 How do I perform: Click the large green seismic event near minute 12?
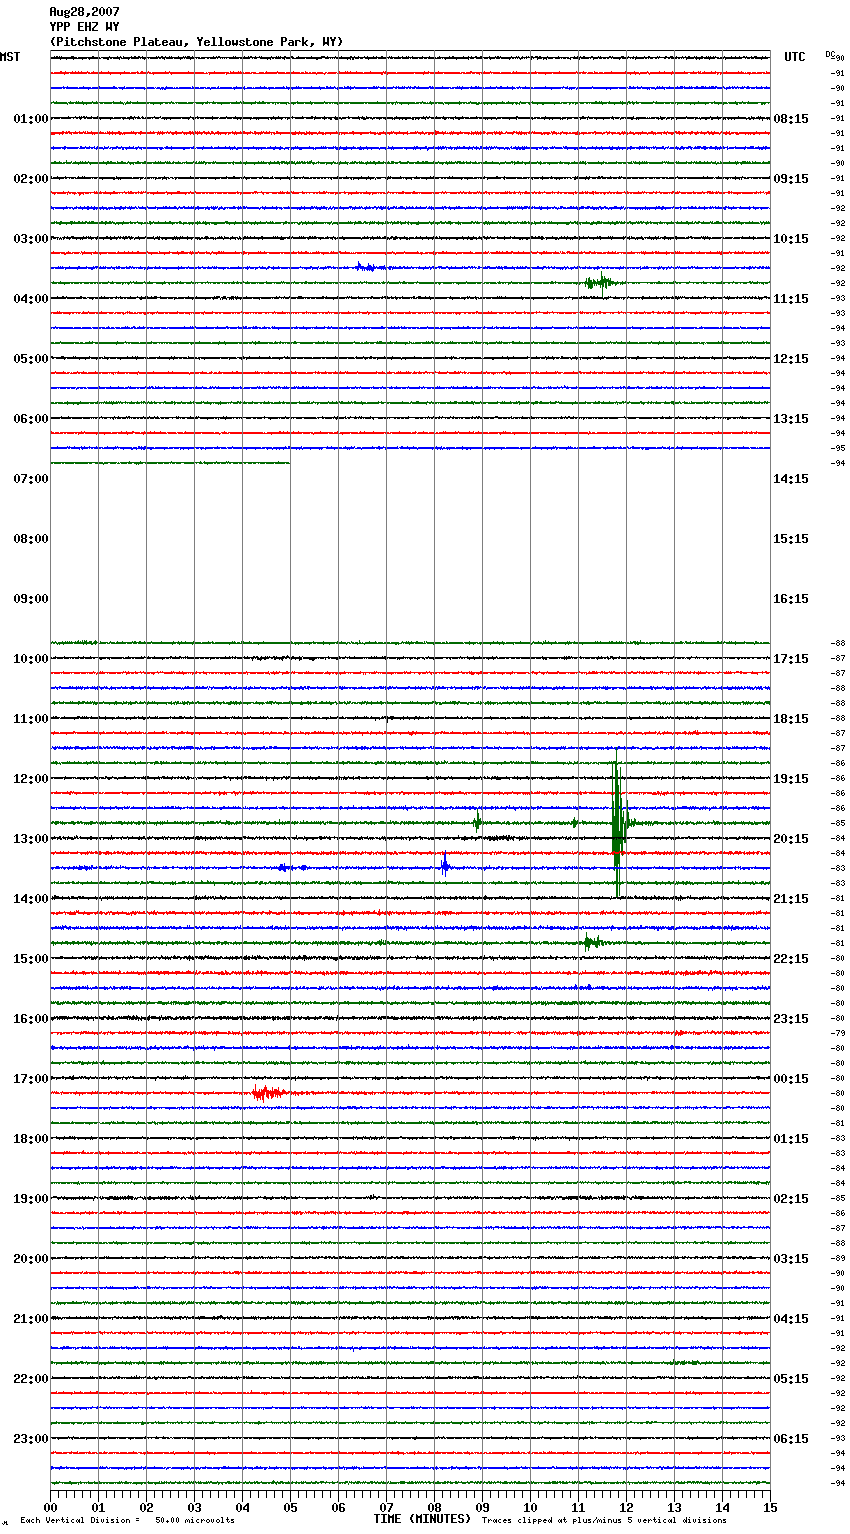618,823
